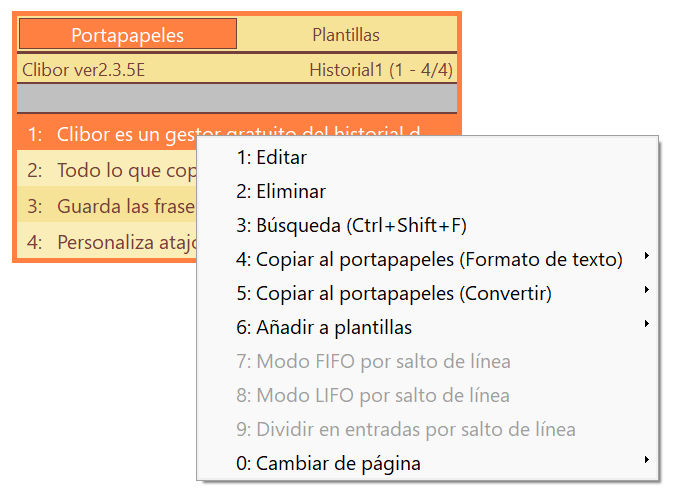
Task: Expand the Convertir submenu arrow
Action: [646, 290]
